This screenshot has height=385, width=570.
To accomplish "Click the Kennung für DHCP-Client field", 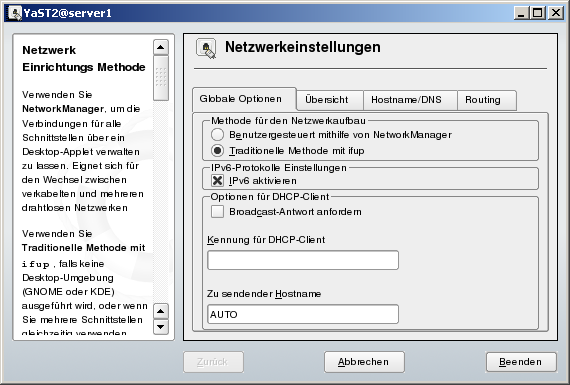I will pyautogui.click(x=303, y=260).
